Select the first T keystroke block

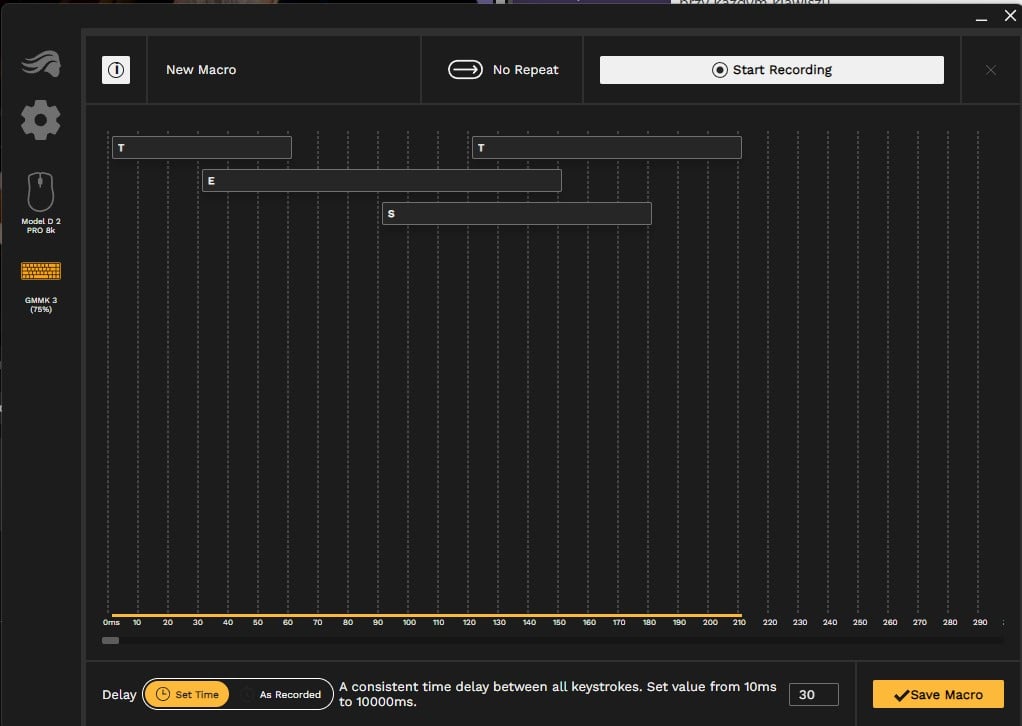[201, 148]
